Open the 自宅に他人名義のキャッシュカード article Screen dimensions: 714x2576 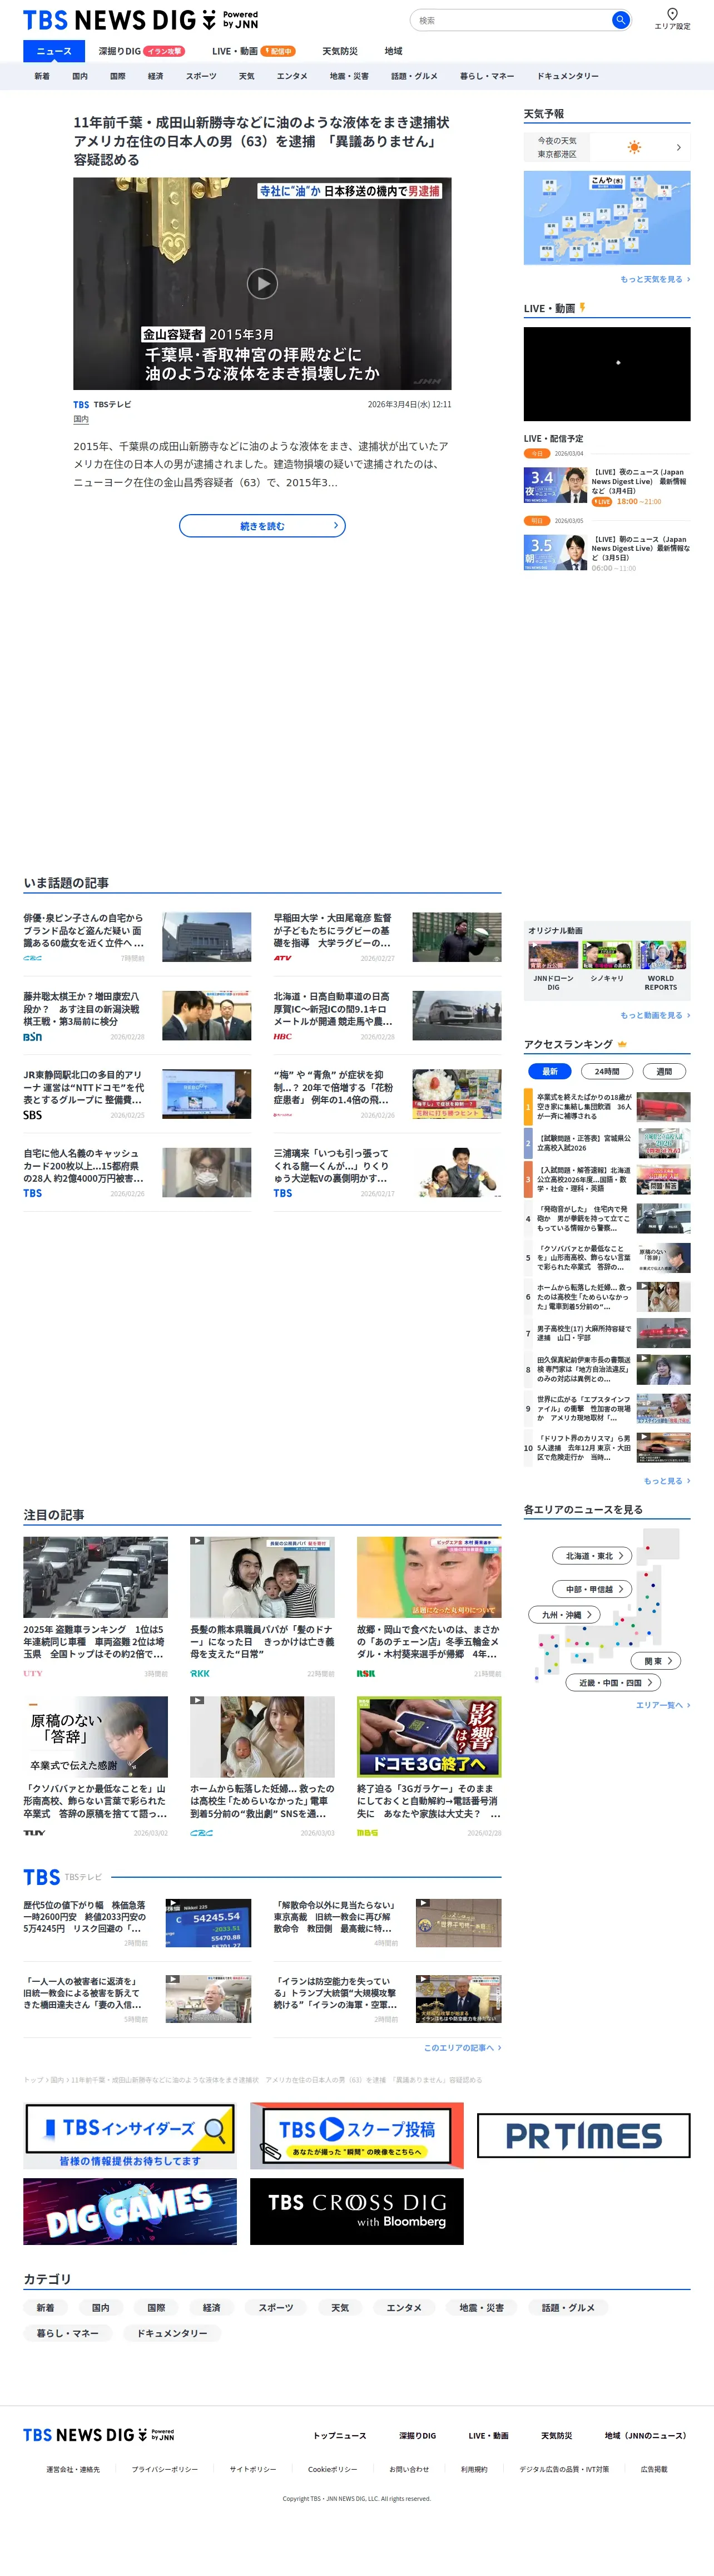137,1173
